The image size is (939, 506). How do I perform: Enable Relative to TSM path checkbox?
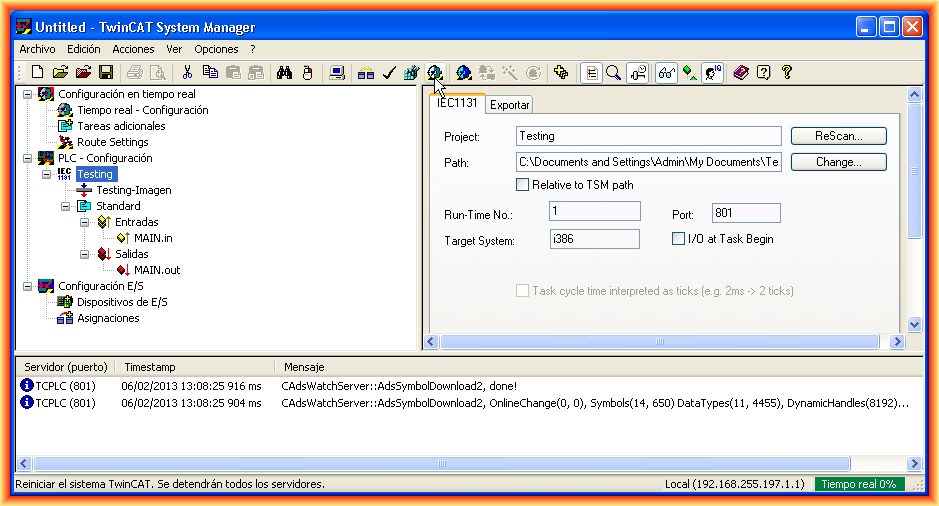pos(522,184)
